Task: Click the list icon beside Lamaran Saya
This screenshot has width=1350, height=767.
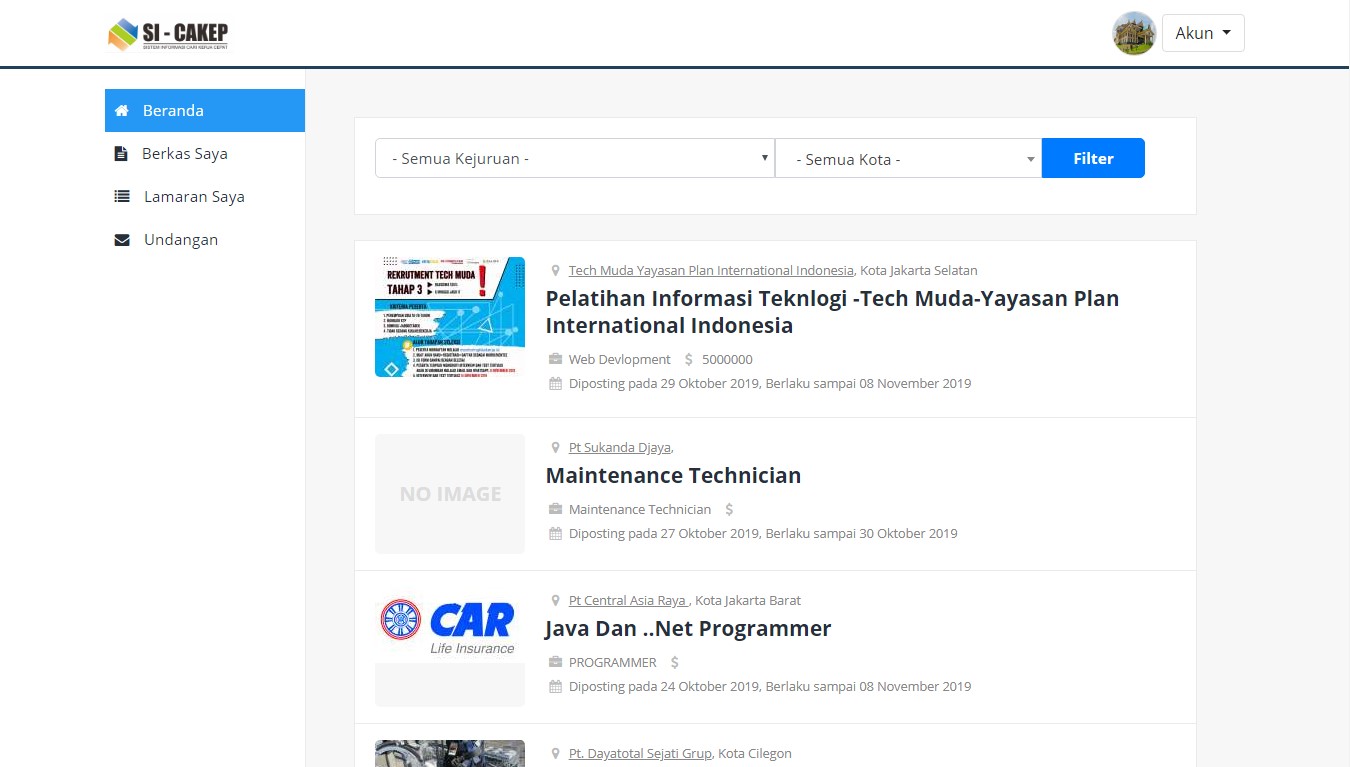Action: click(122, 197)
